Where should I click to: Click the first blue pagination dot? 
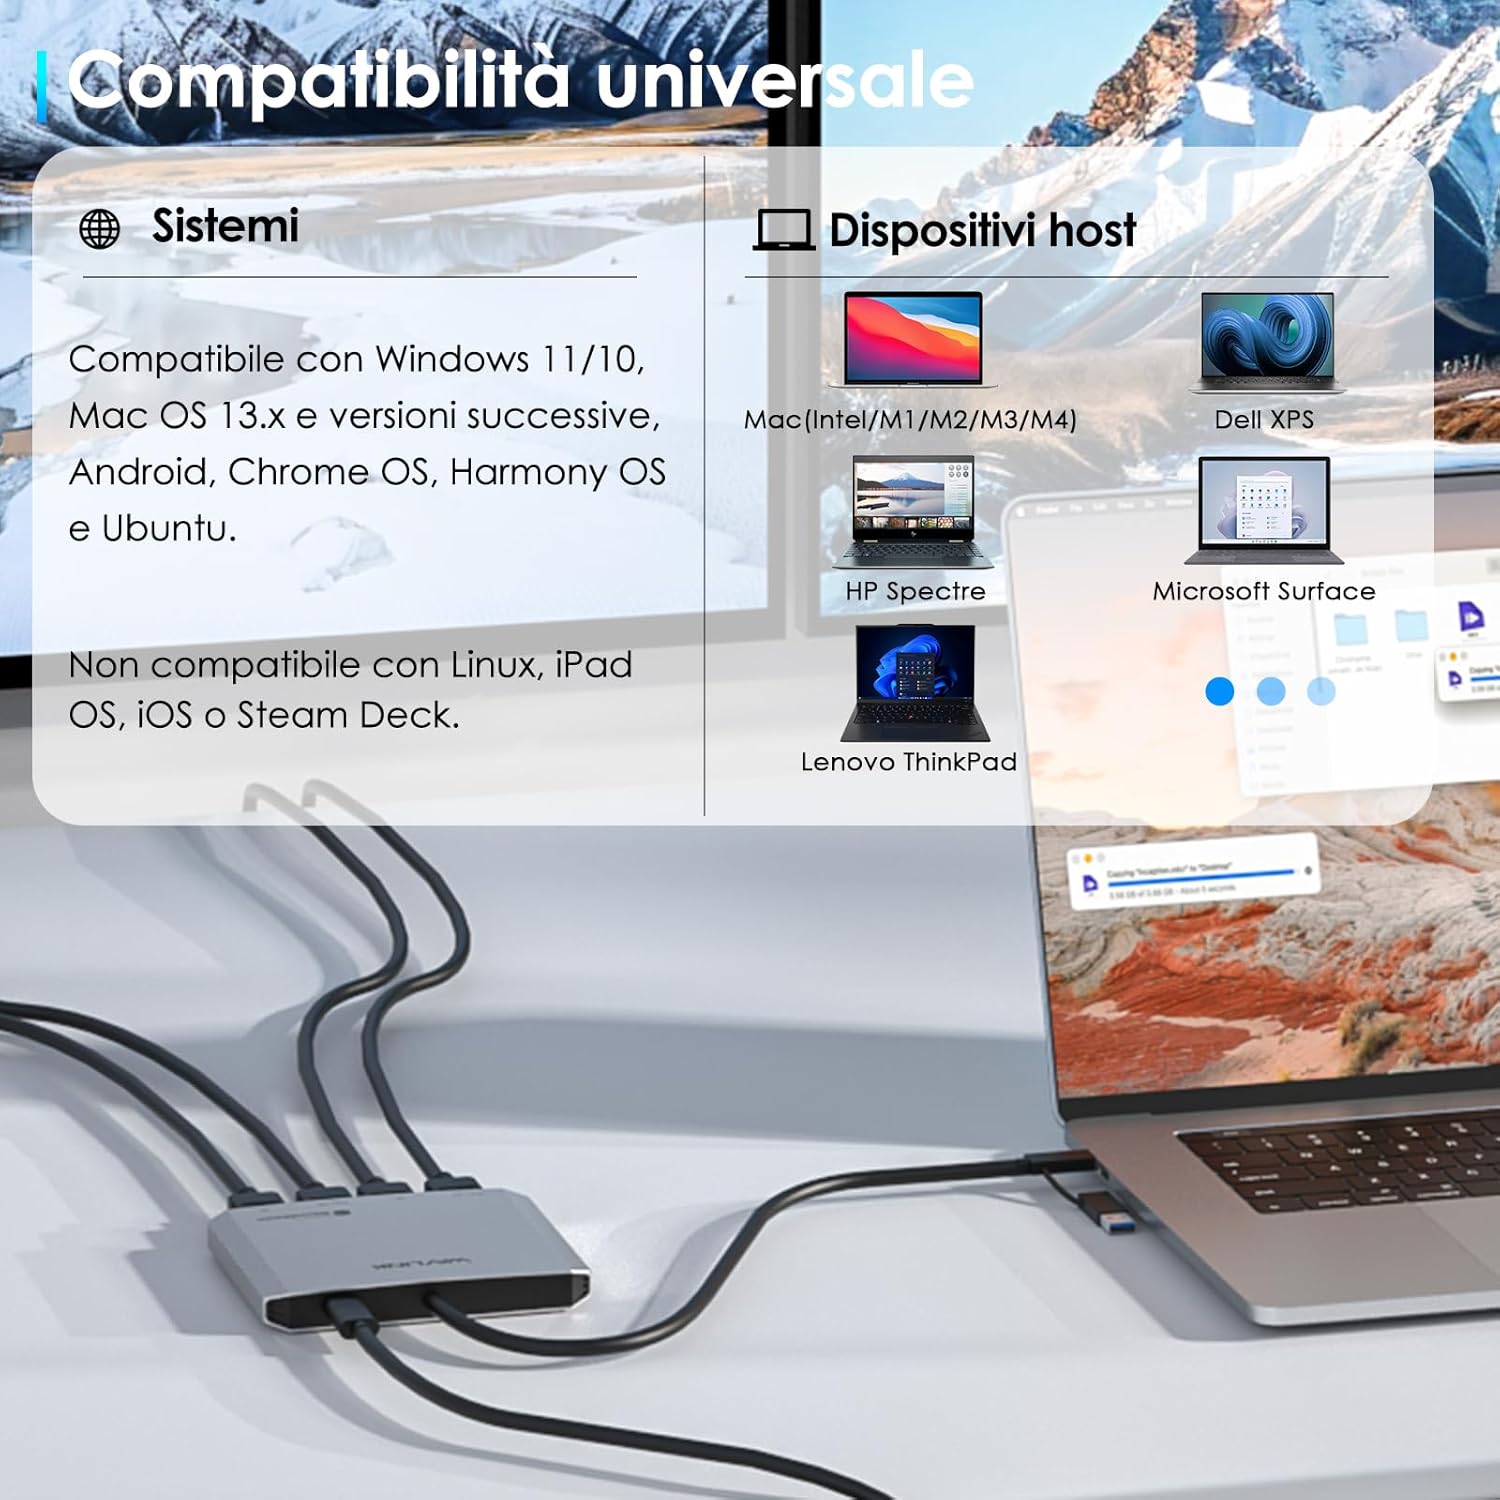(x=1218, y=691)
